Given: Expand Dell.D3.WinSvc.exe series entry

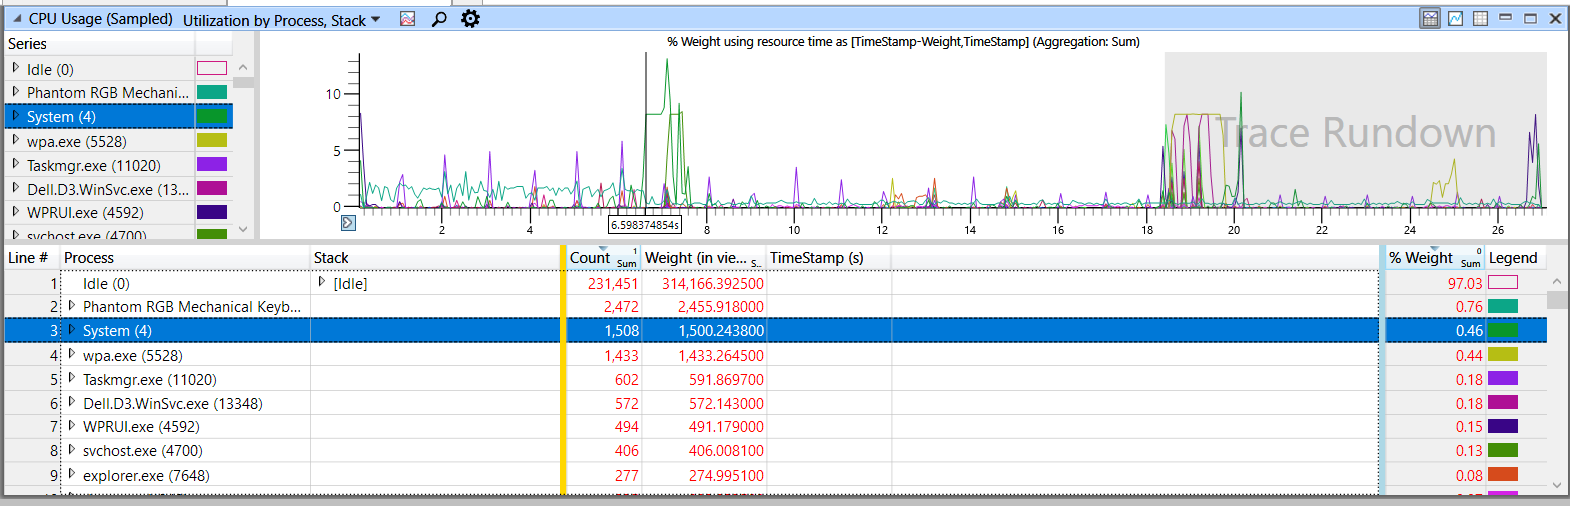Looking at the screenshot, I should coord(16,187).
